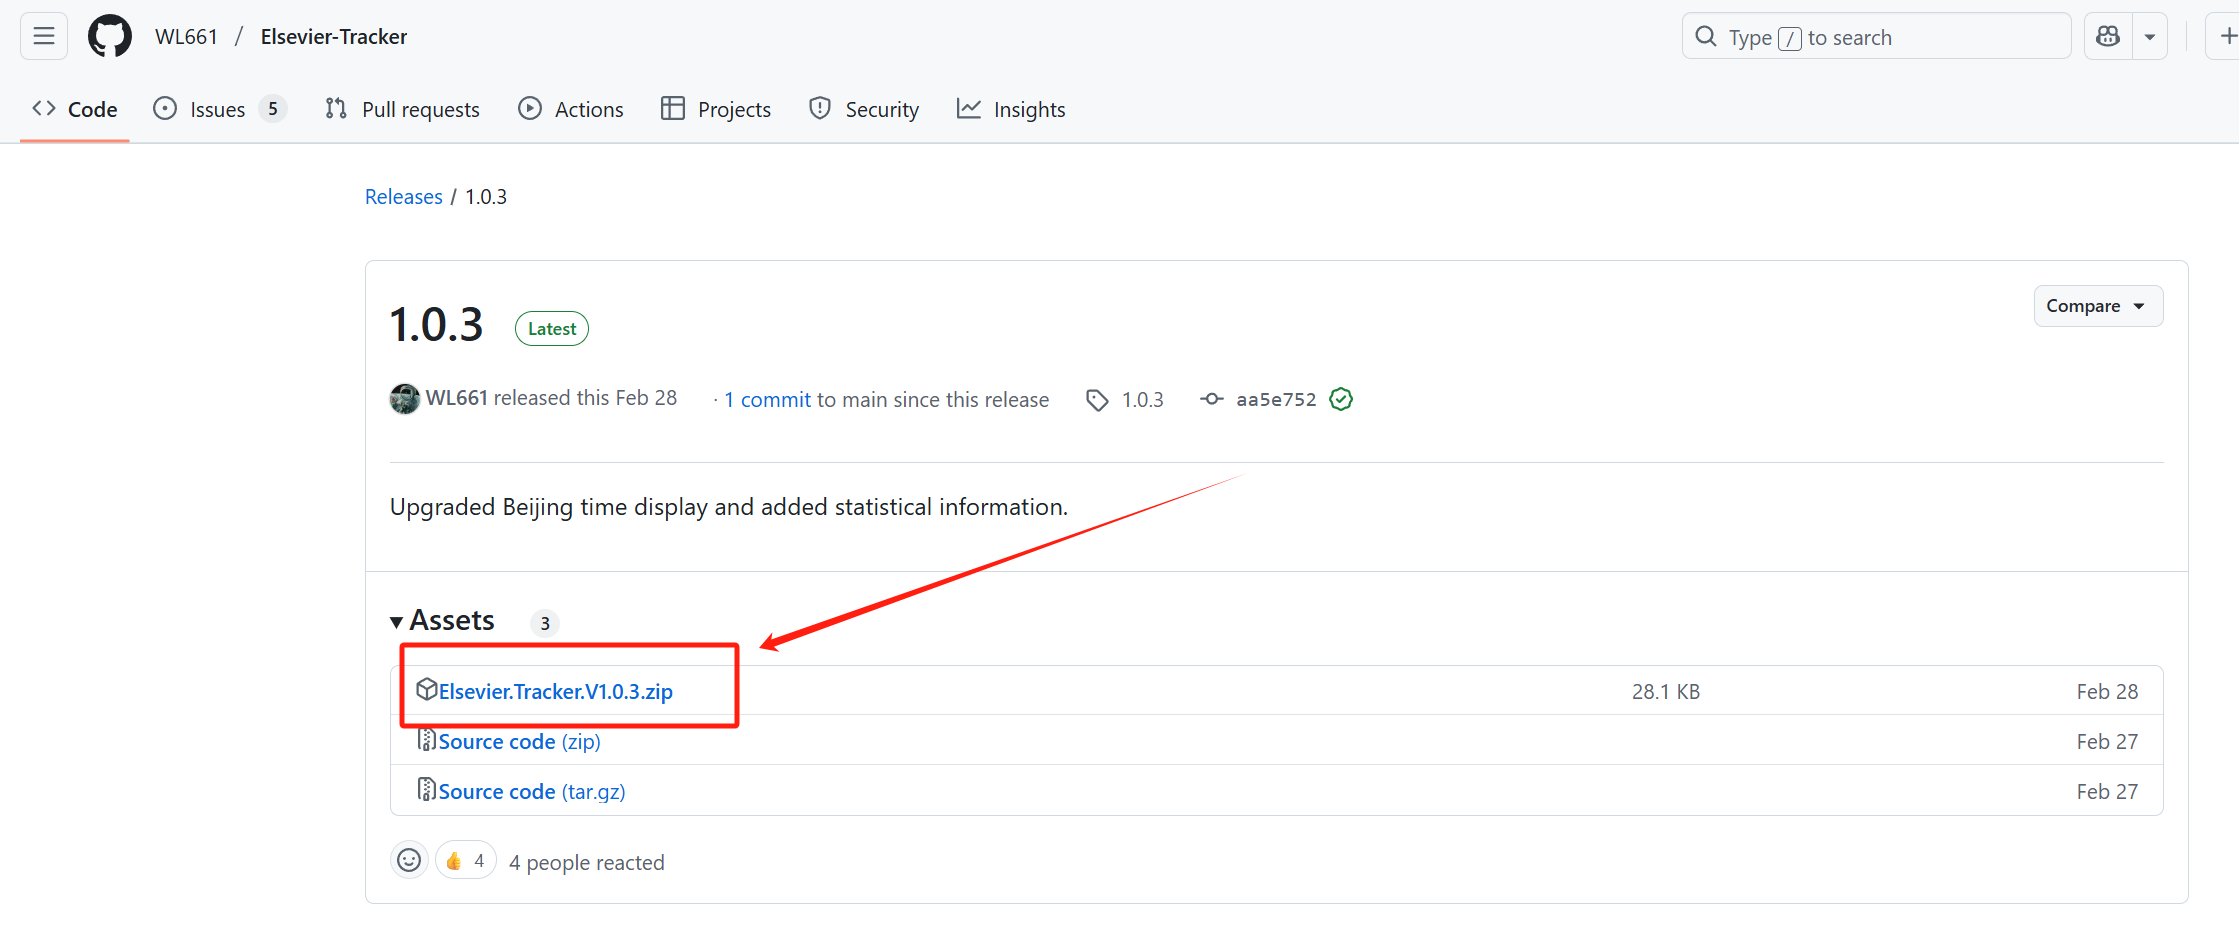Click Feb 27 date of Source code (tar.gz)
The image size is (2239, 929).
click(2107, 792)
